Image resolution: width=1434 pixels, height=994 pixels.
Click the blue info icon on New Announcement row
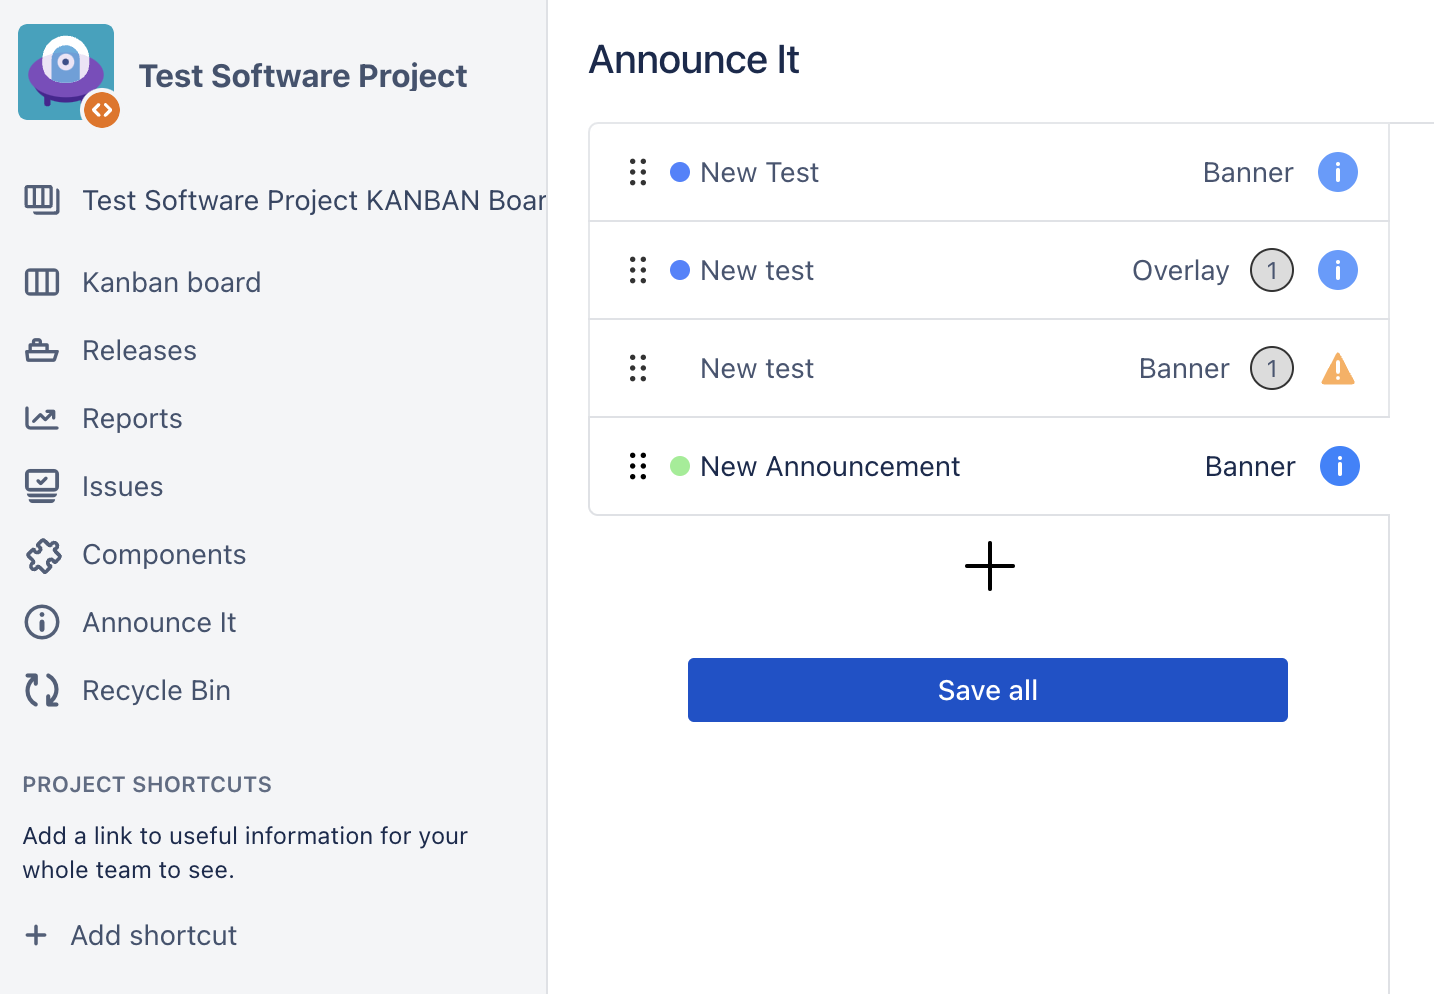coord(1339,466)
